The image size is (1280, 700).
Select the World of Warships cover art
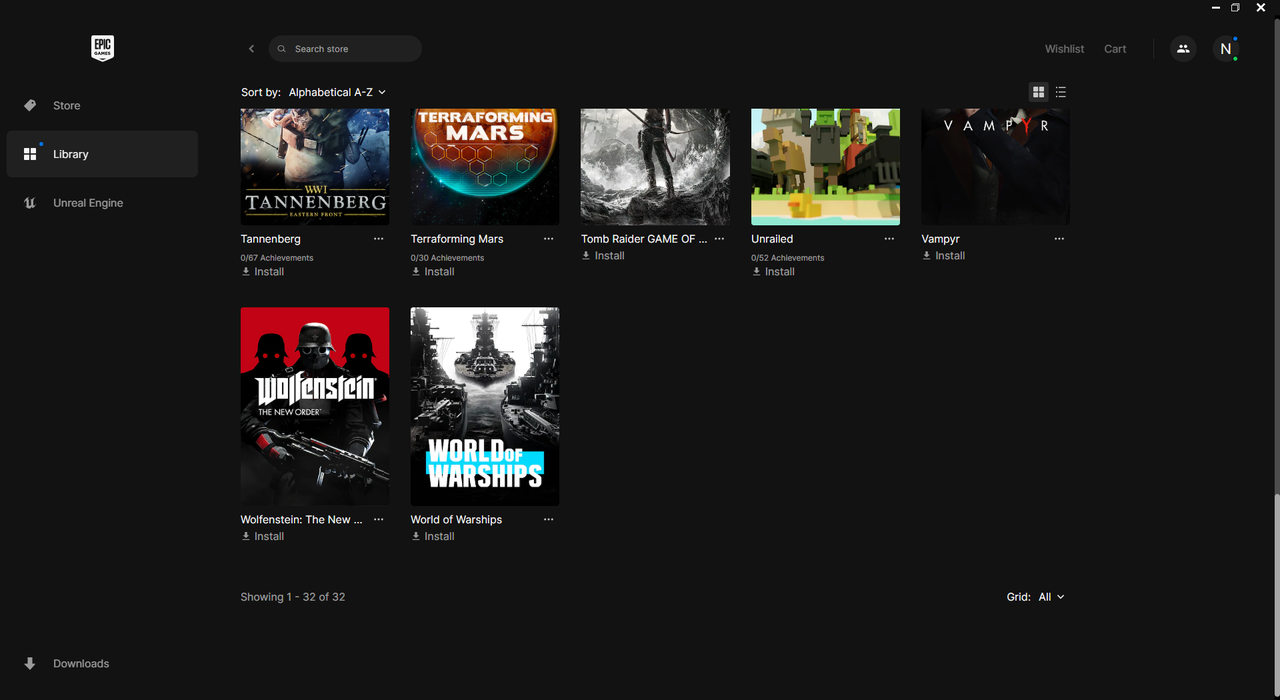tap(485, 406)
